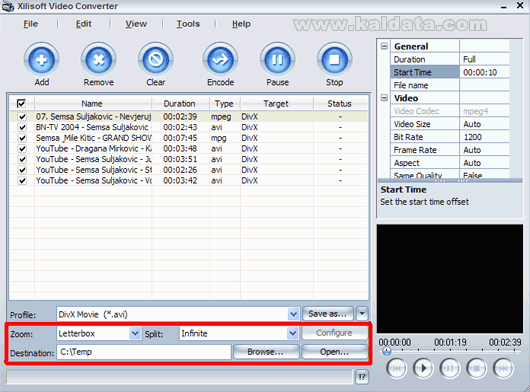Uncheck the YouTube file lasting 00:02:26
Image resolution: width=530 pixels, height=392 pixels.
pos(22,170)
